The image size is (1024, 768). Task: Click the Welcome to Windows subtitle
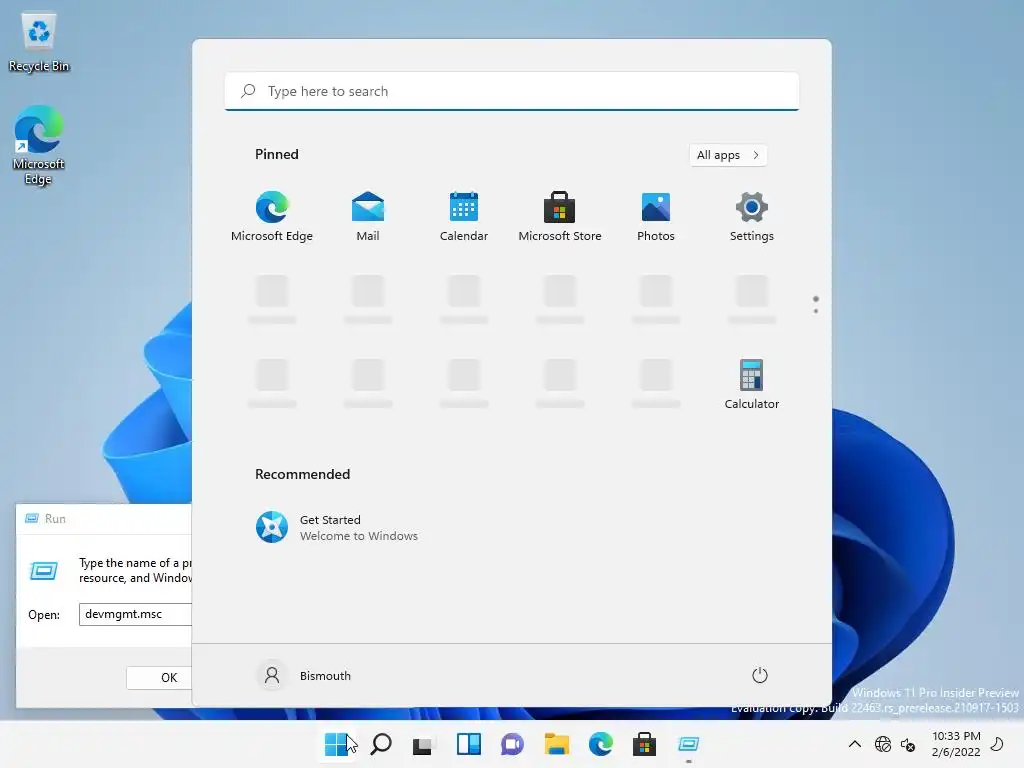click(x=359, y=536)
